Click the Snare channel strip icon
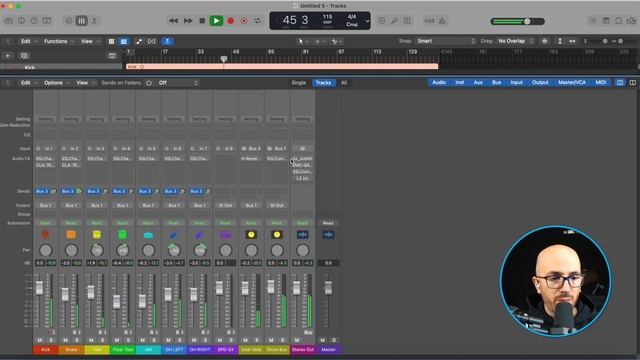The width and height of the screenshot is (640, 360). [x=71, y=235]
